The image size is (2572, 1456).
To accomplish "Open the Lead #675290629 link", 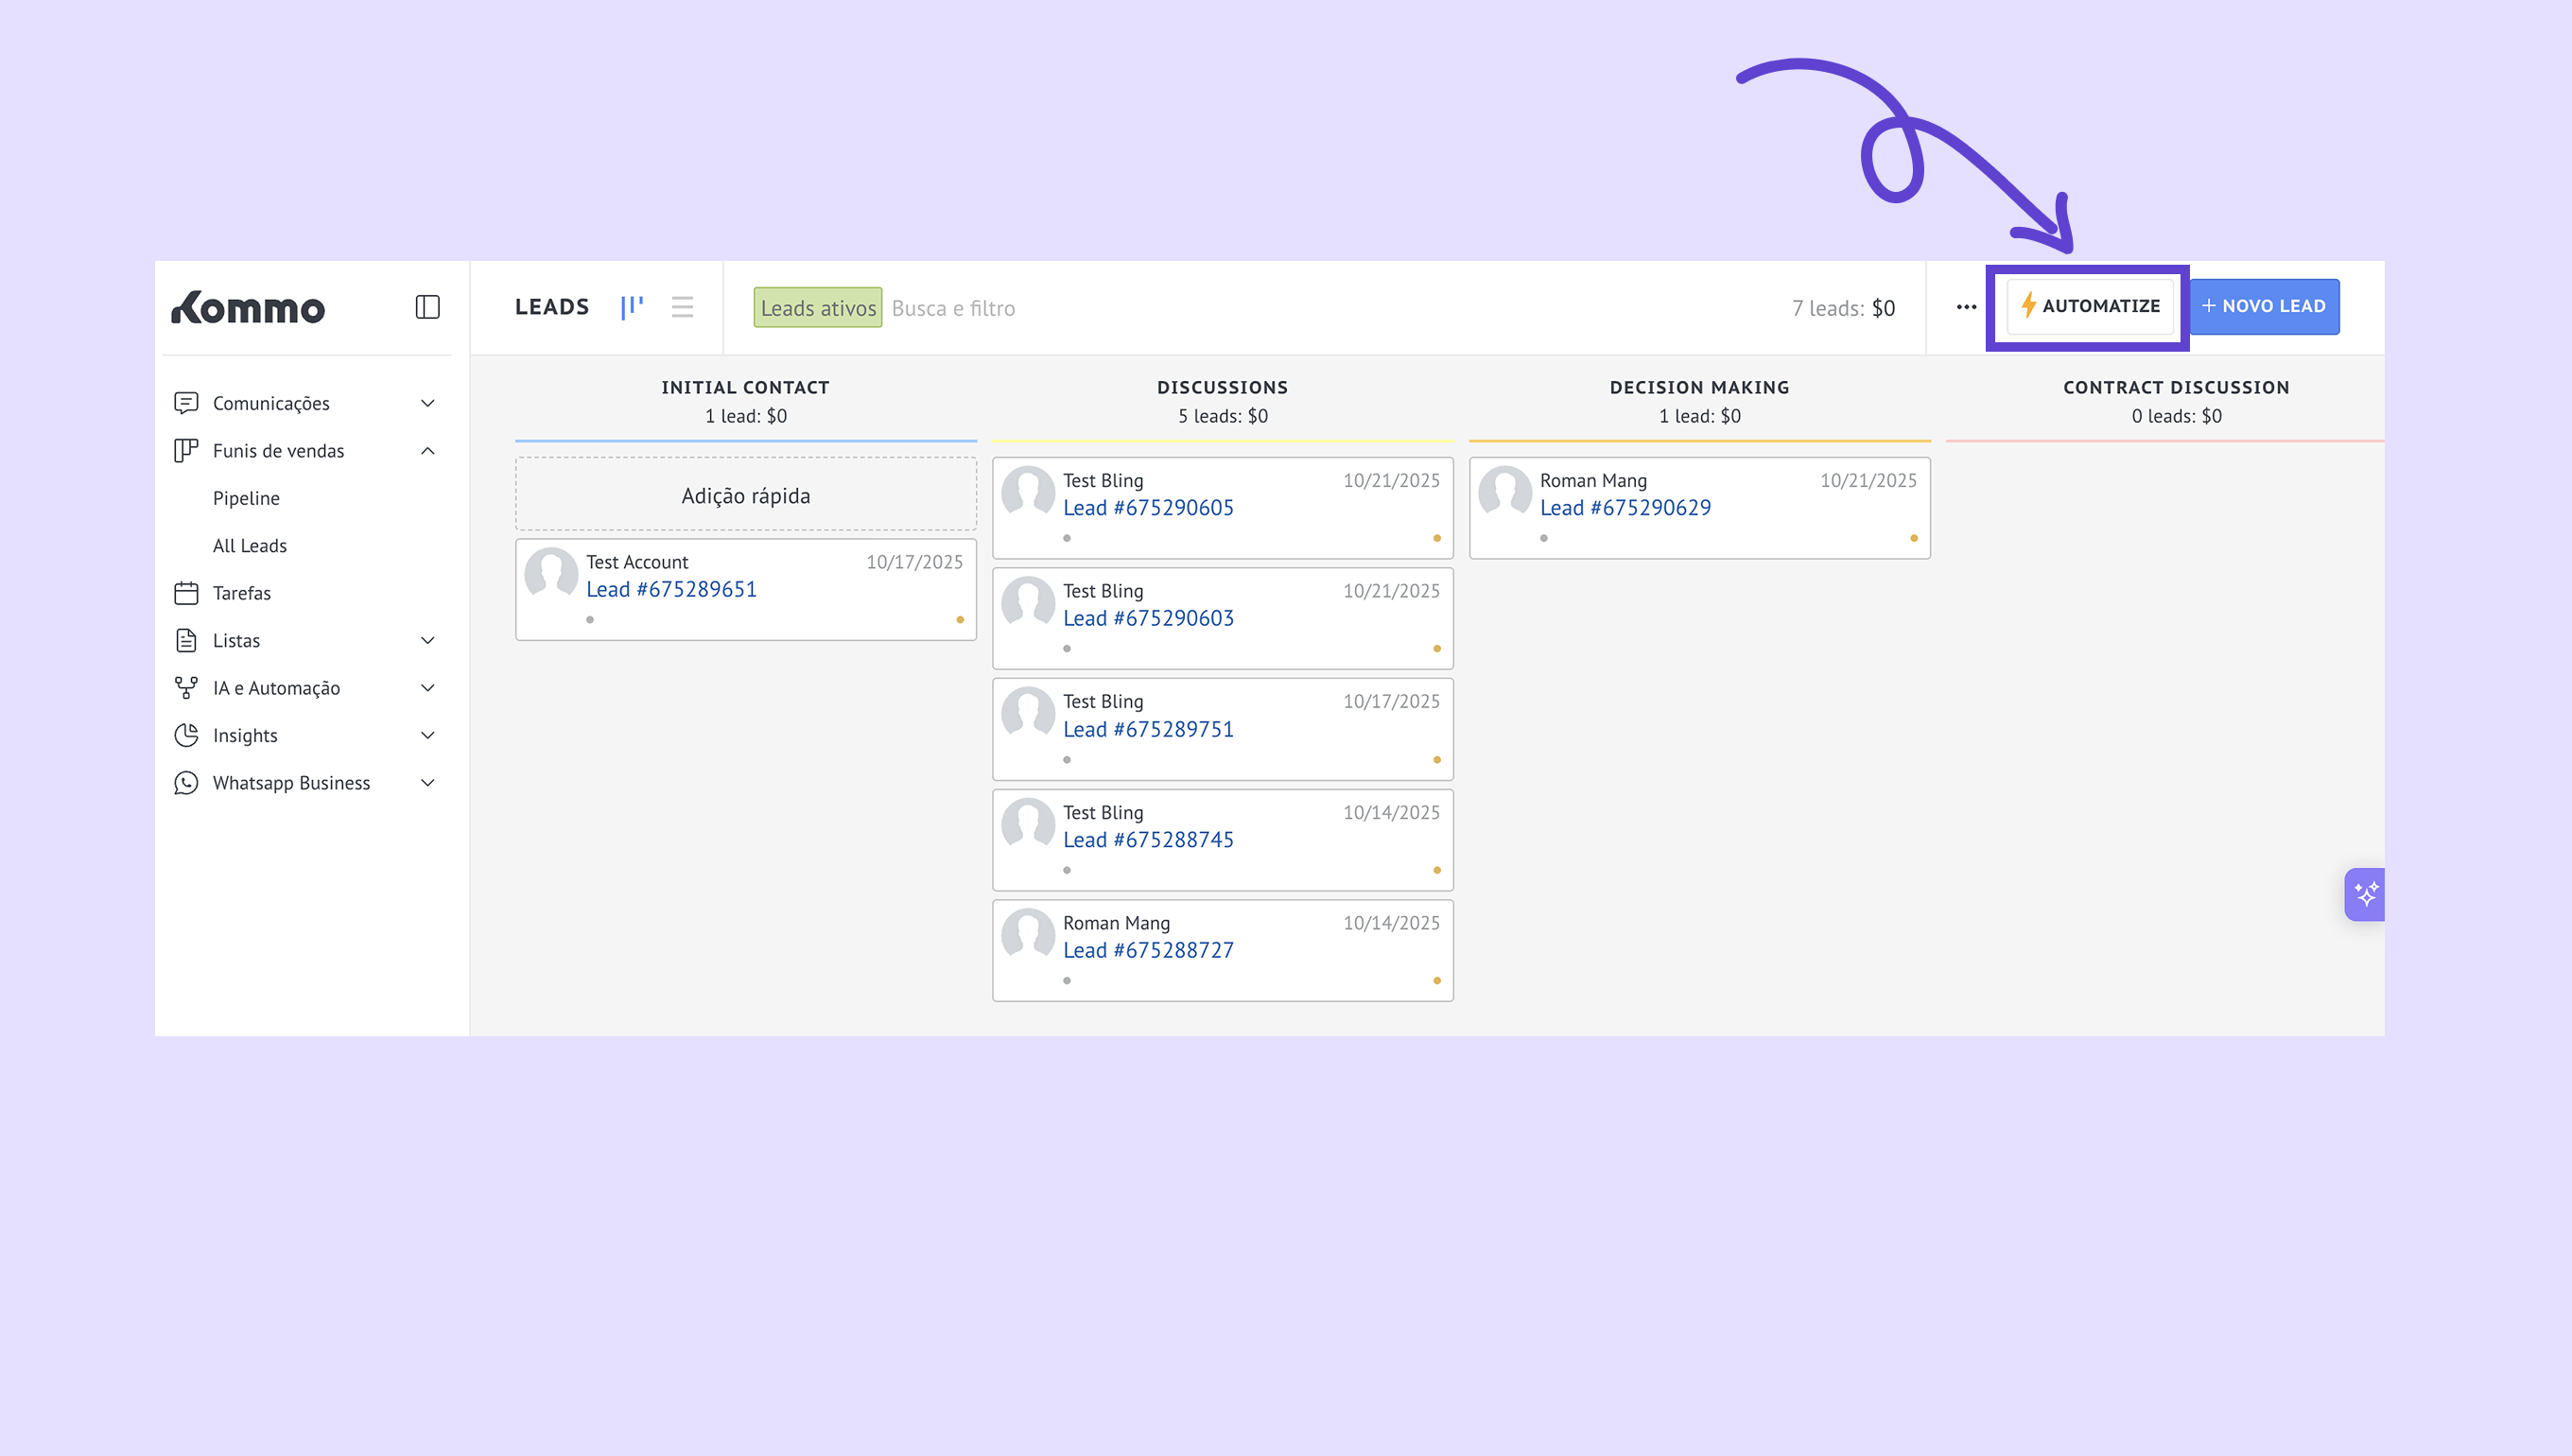I will pyautogui.click(x=1625, y=508).
